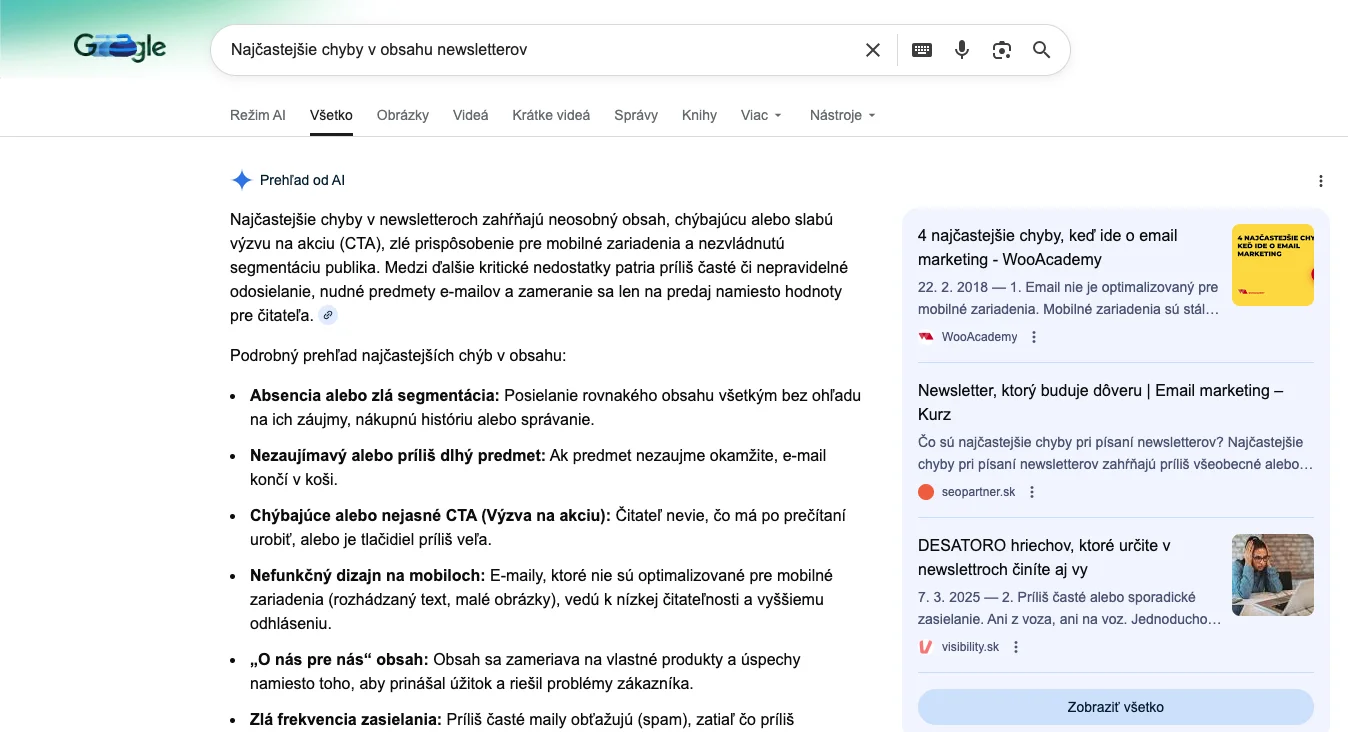The width and height of the screenshot is (1348, 732).
Task: Expand the Nástroje dropdown
Action: (842, 115)
